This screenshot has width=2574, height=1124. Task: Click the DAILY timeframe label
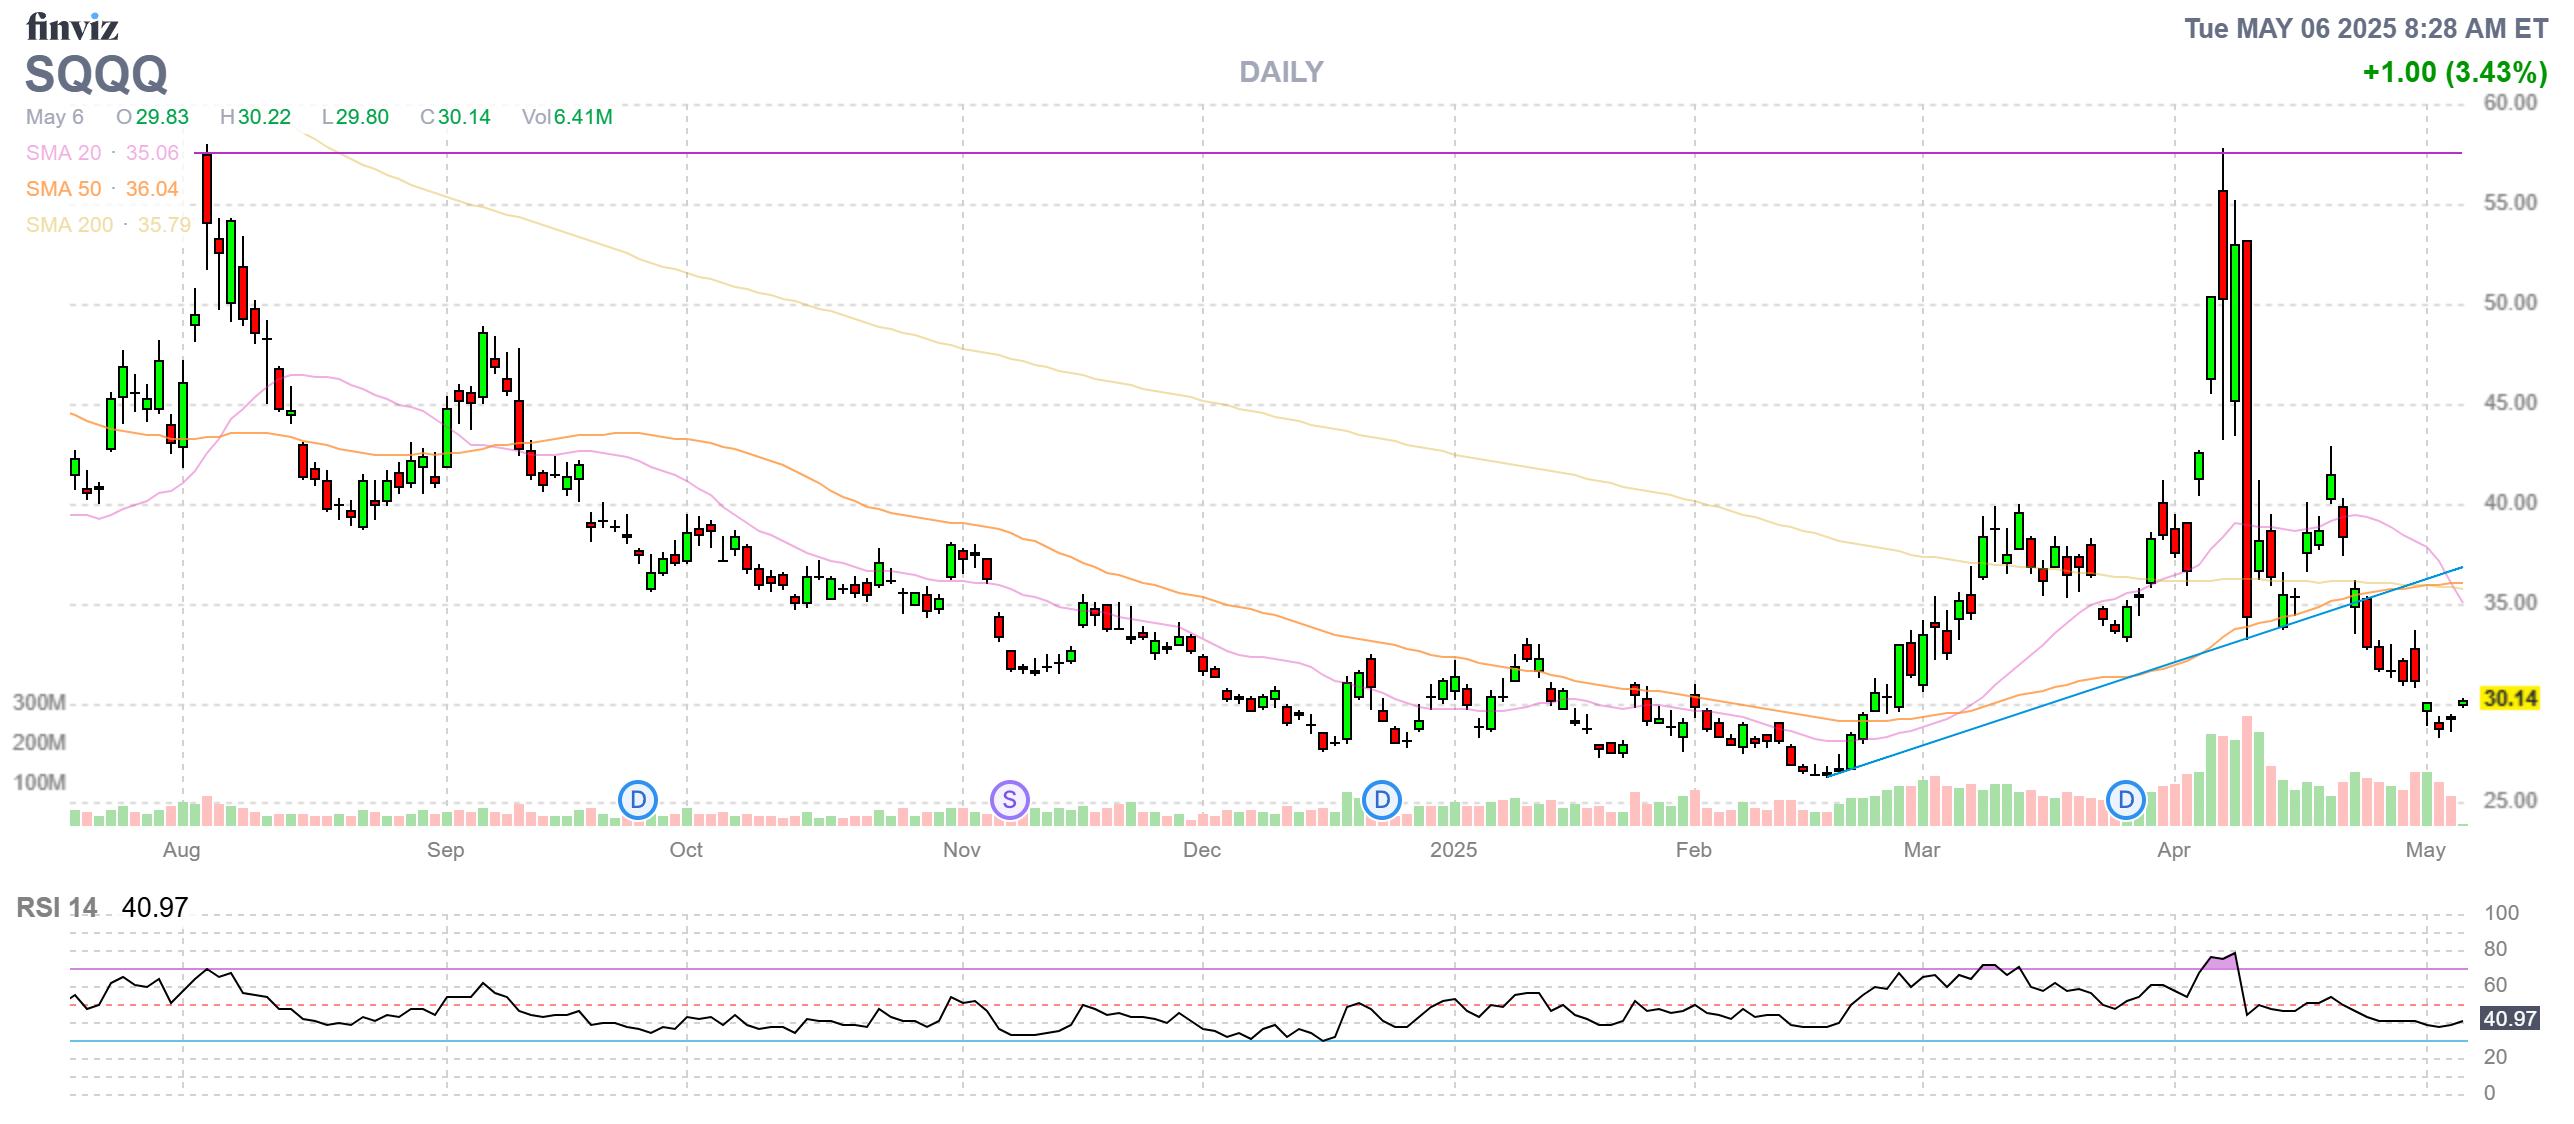[1280, 72]
